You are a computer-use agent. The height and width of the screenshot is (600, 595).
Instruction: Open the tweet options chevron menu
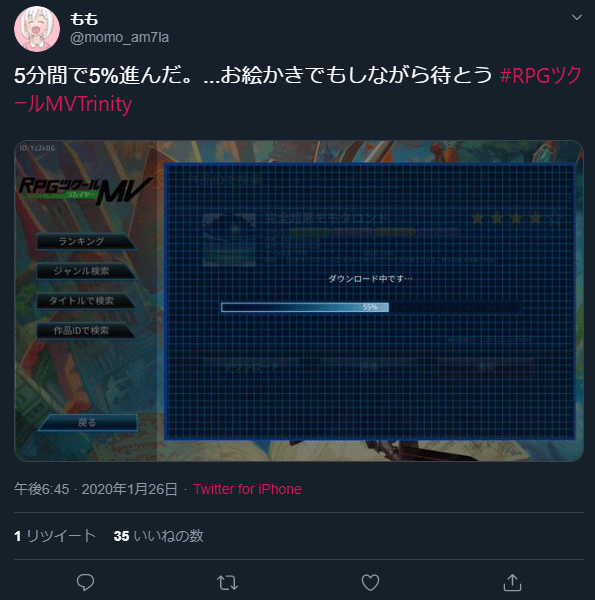tap(577, 17)
